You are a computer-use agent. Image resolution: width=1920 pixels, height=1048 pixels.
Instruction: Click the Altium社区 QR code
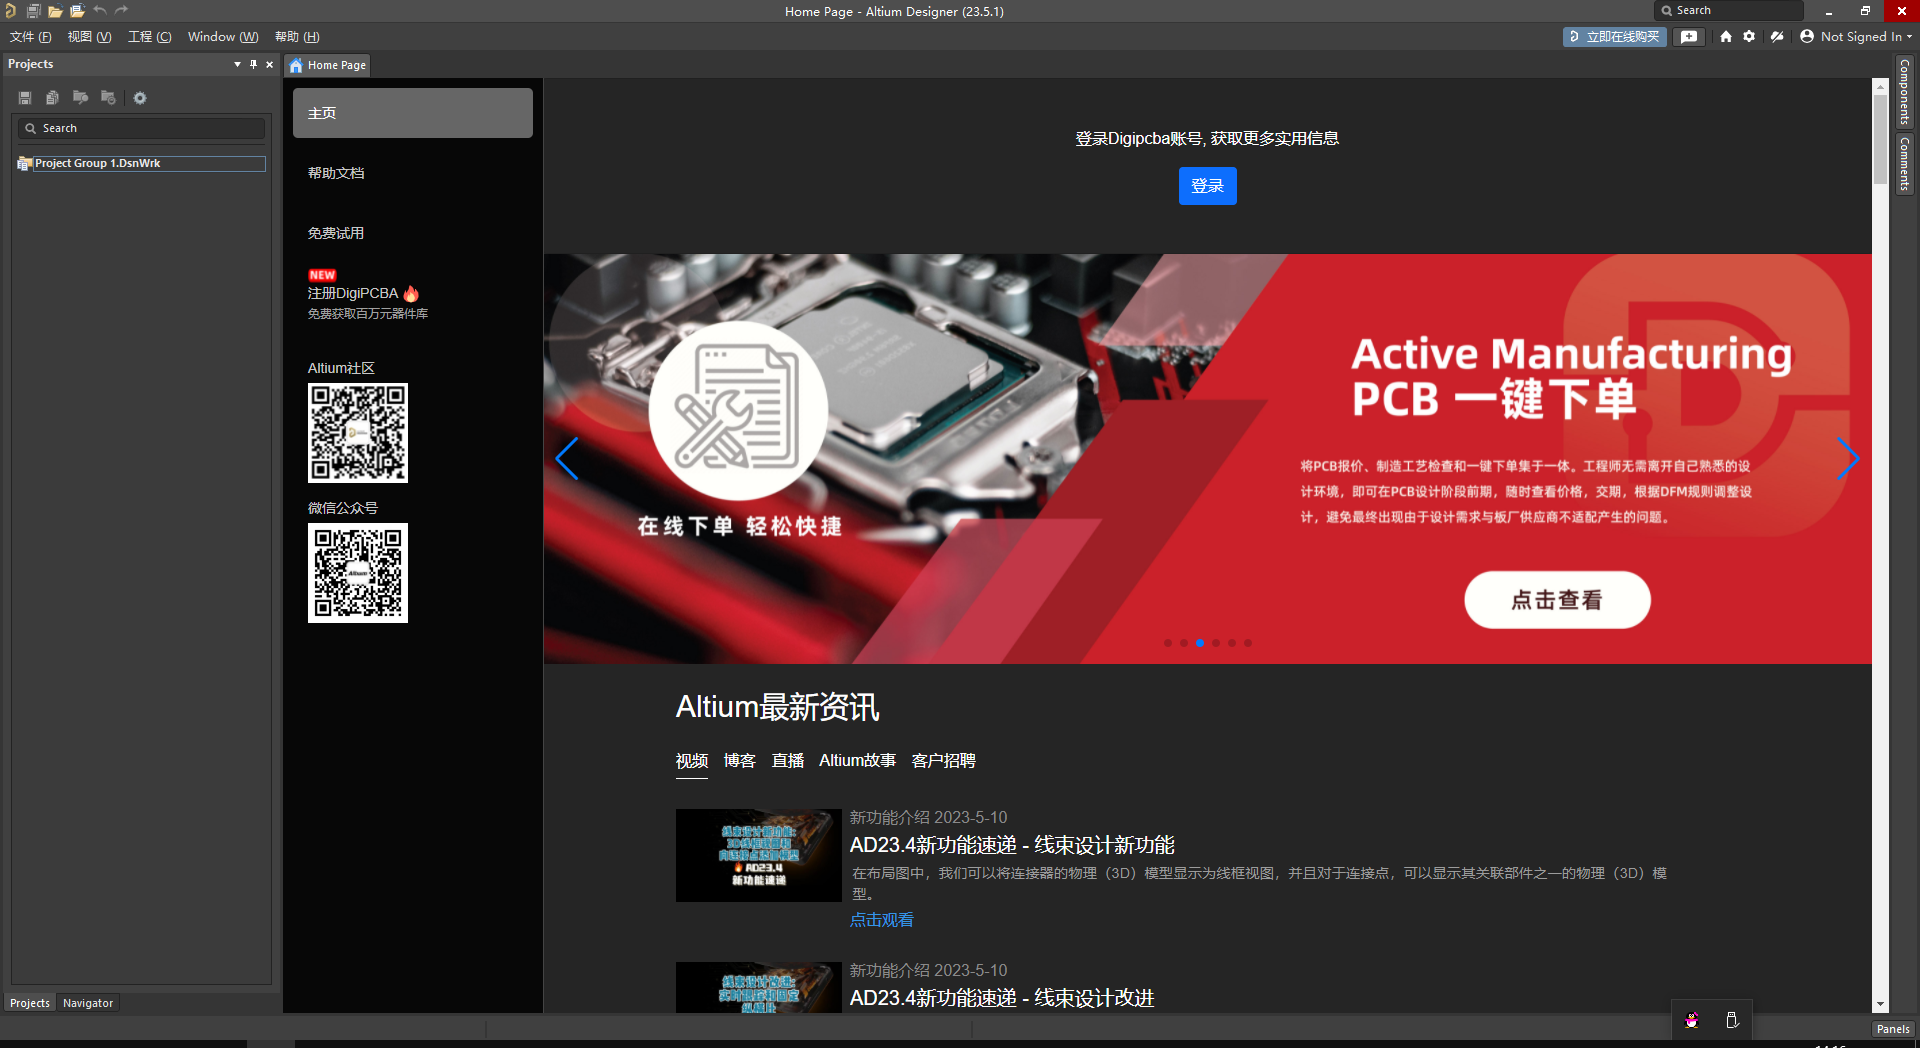tap(358, 433)
